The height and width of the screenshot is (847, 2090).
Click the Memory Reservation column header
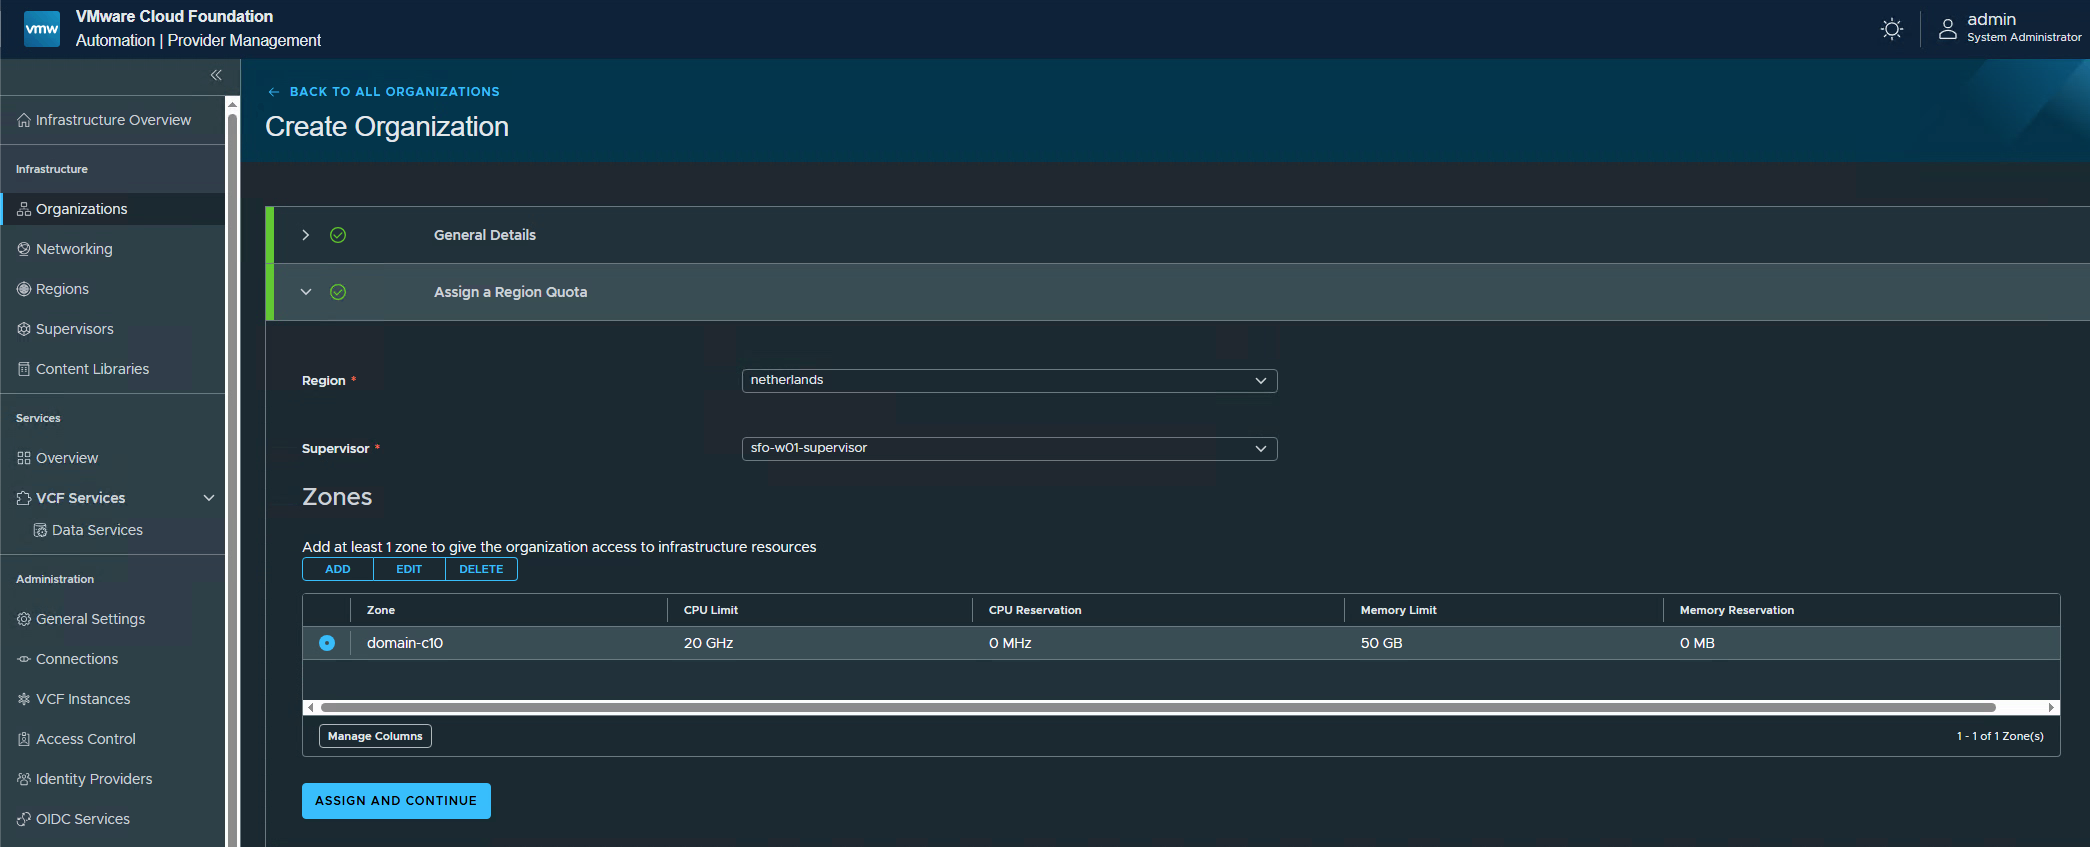(1737, 610)
